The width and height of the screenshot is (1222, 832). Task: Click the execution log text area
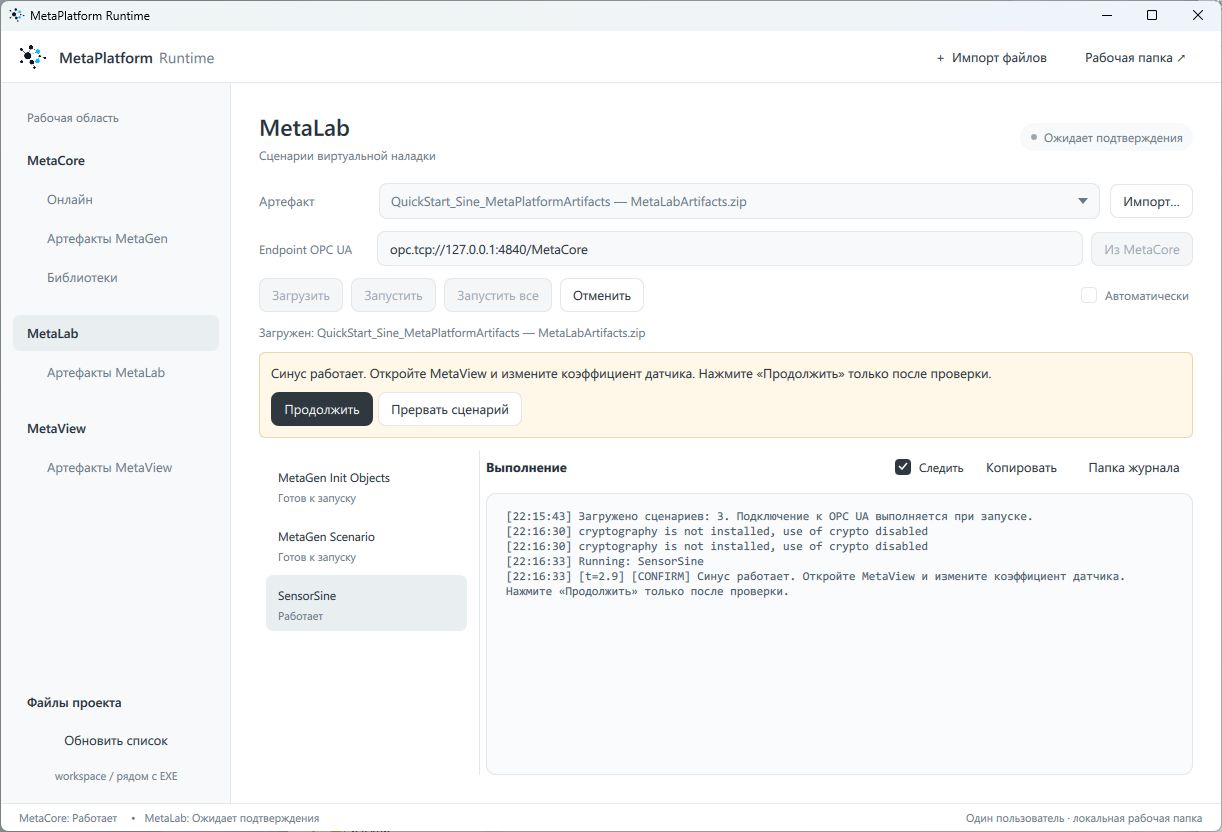839,634
